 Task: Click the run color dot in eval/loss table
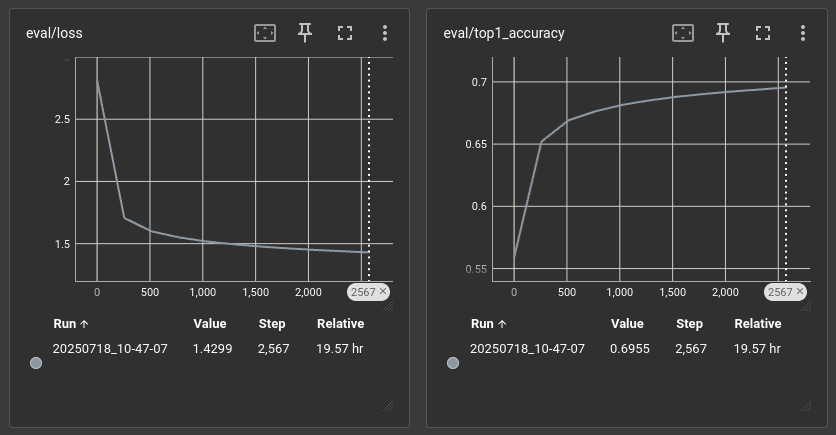(36, 363)
